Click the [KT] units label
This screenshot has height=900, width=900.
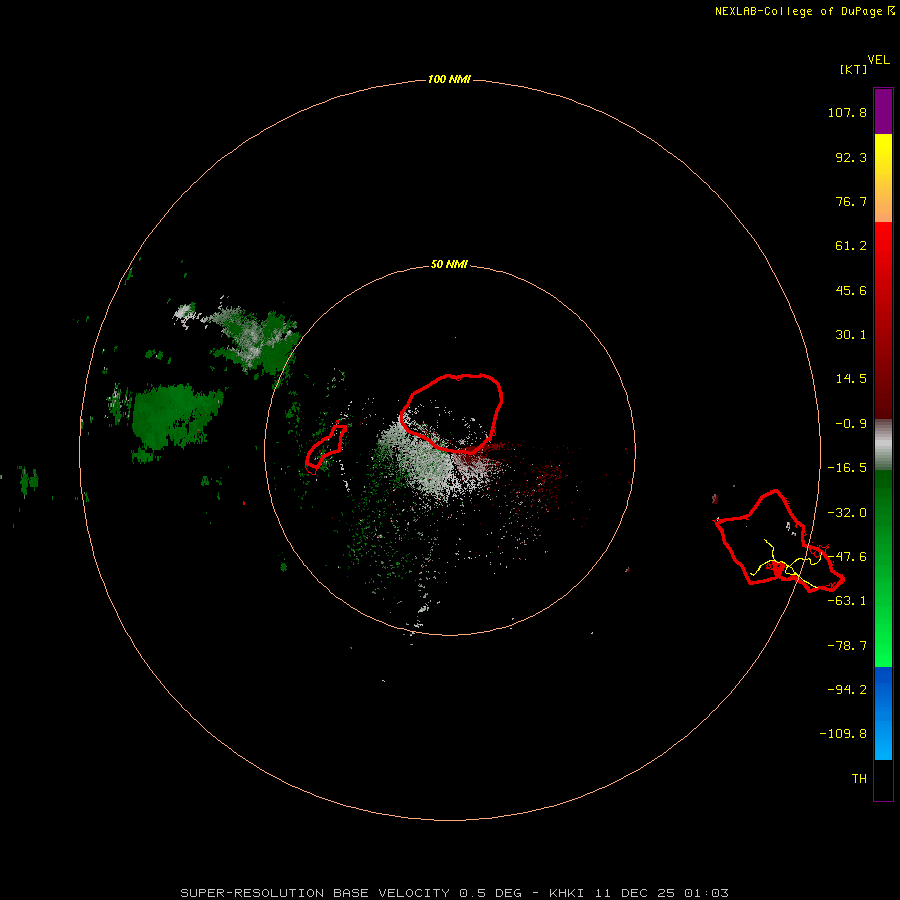pyautogui.click(x=854, y=69)
